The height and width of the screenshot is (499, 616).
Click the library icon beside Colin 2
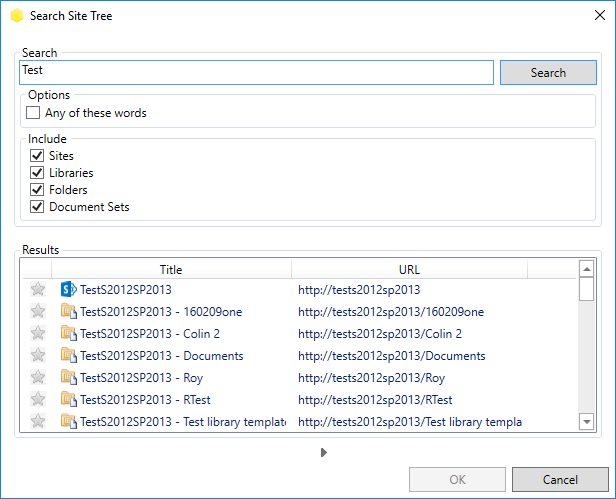(69, 333)
